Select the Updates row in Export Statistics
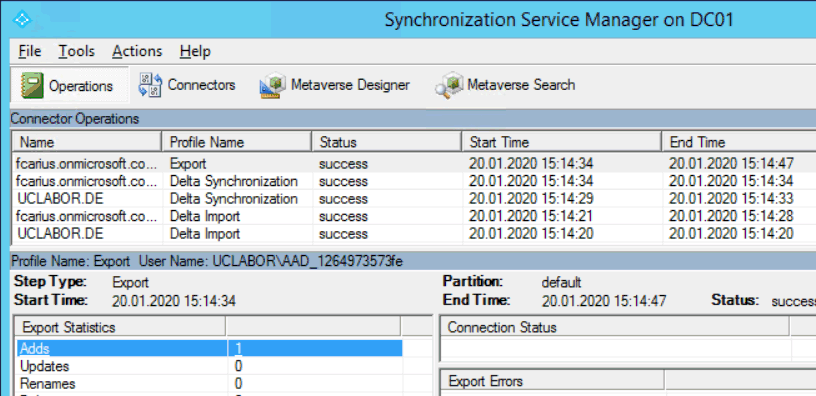This screenshot has height=396, width=816. click(x=210, y=366)
